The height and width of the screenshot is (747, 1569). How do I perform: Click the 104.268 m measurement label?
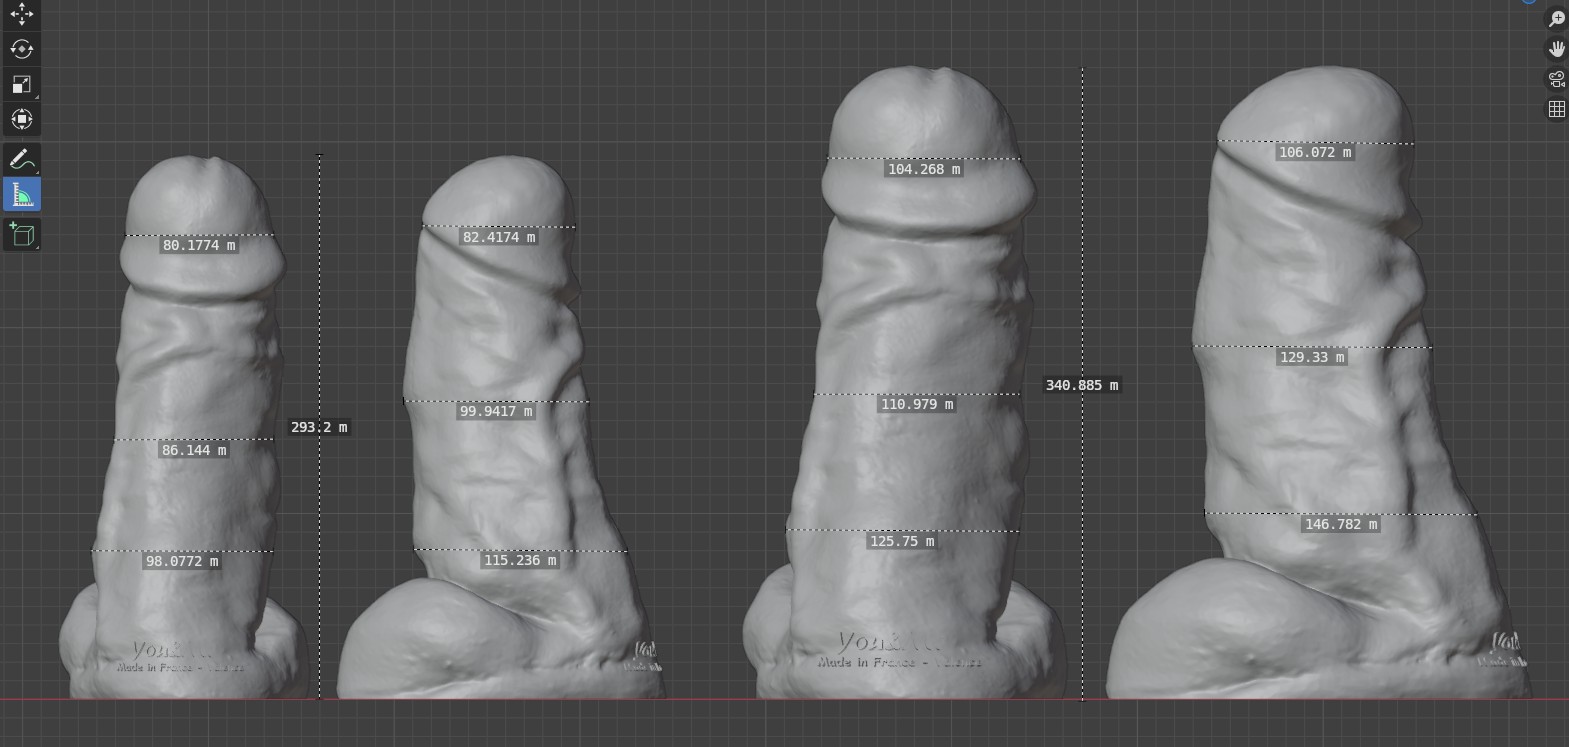coord(923,169)
